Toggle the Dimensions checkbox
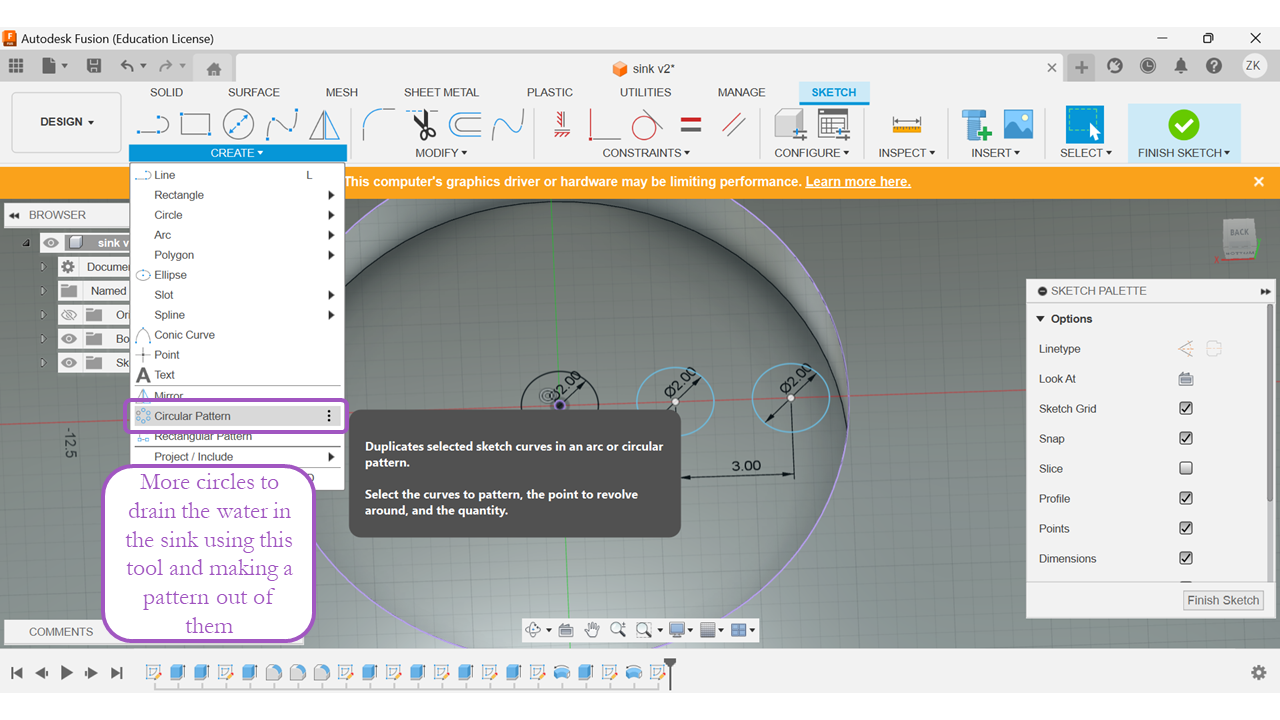 click(1186, 559)
